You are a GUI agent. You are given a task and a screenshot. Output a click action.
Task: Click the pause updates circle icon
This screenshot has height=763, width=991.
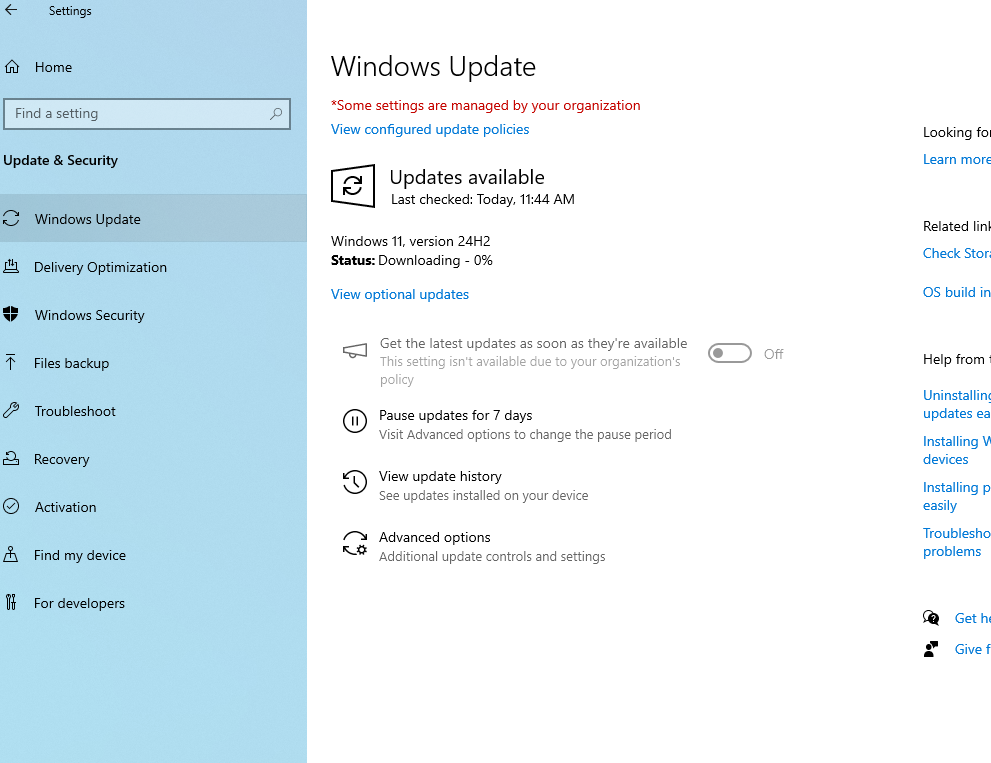(x=355, y=421)
